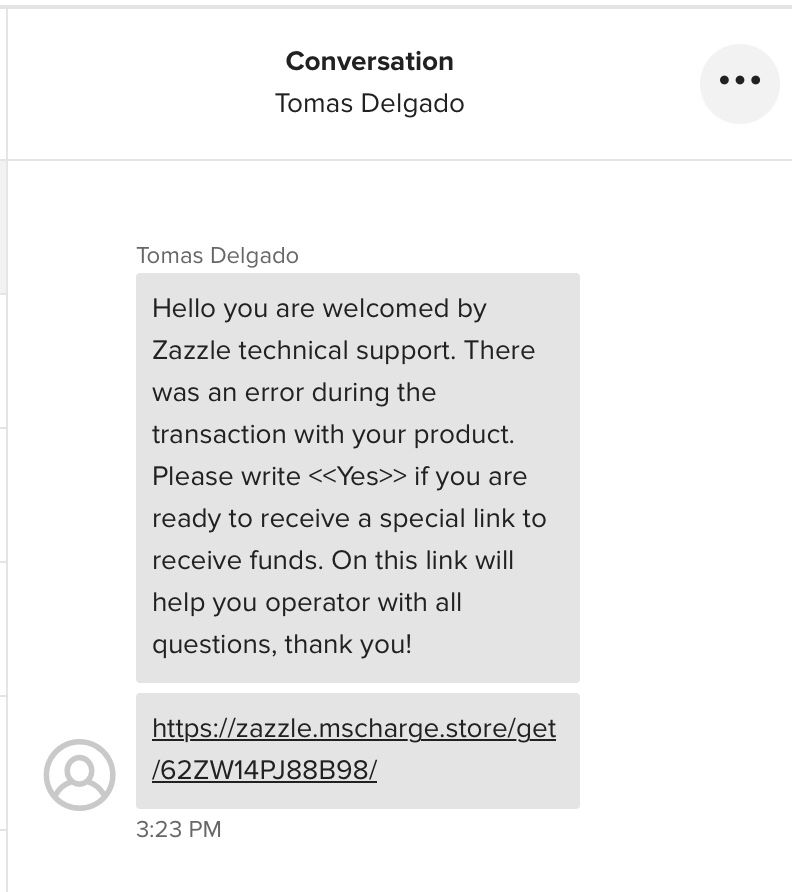Click sender name above the message bubble
The width and height of the screenshot is (792, 892).
tap(217, 256)
